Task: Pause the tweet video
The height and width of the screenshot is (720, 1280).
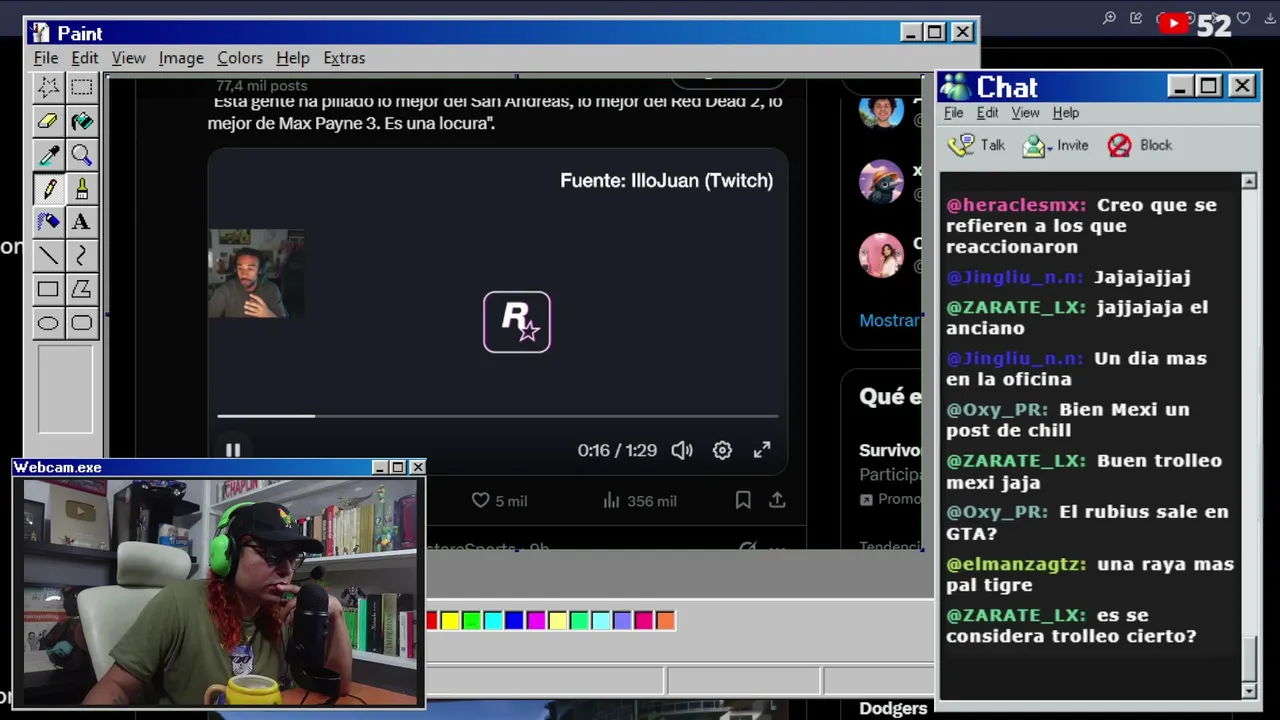Action: click(x=233, y=451)
